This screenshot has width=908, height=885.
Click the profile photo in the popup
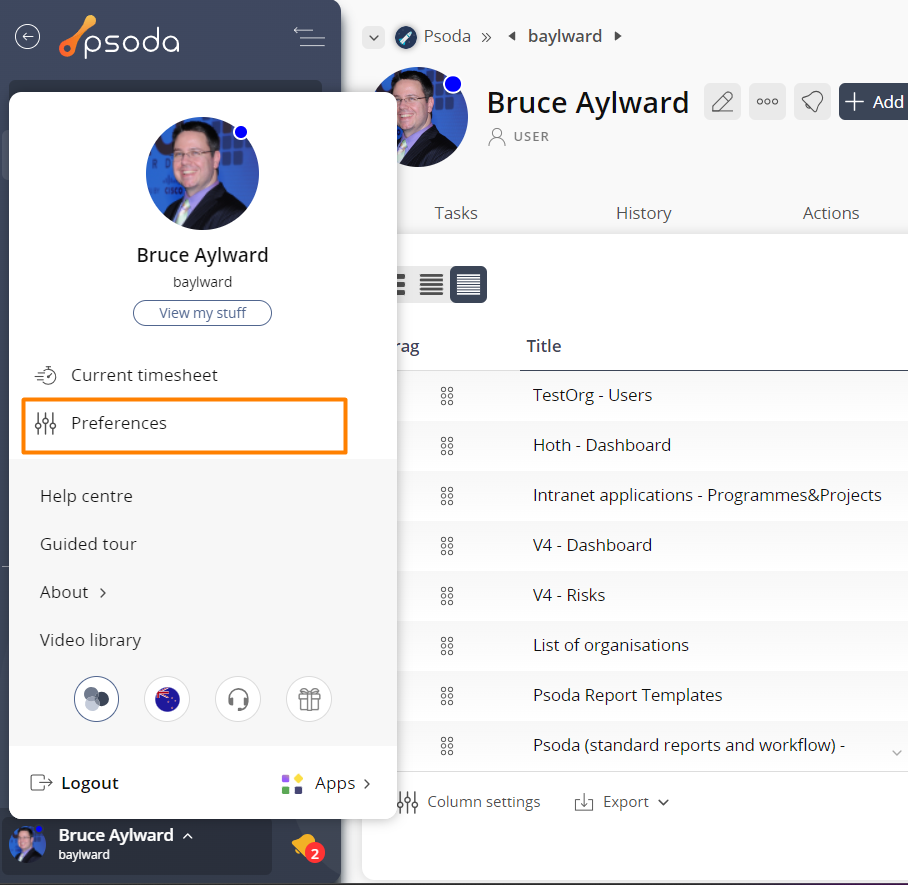[202, 174]
